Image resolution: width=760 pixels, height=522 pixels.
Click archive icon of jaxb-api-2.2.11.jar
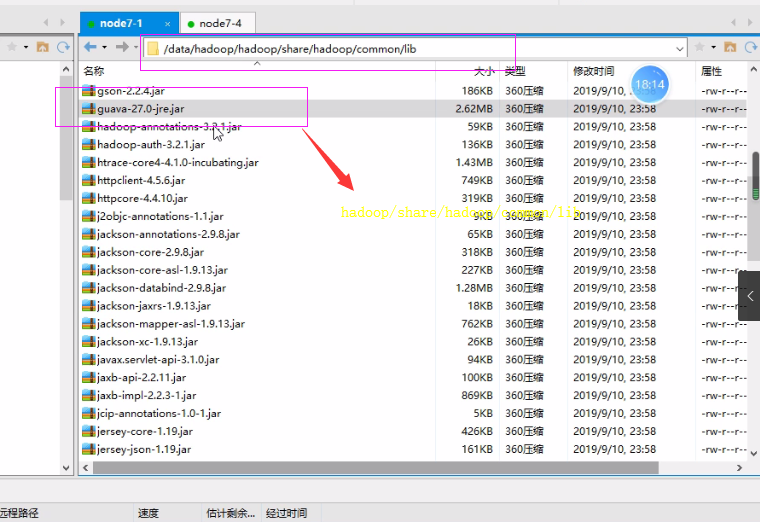click(89, 378)
